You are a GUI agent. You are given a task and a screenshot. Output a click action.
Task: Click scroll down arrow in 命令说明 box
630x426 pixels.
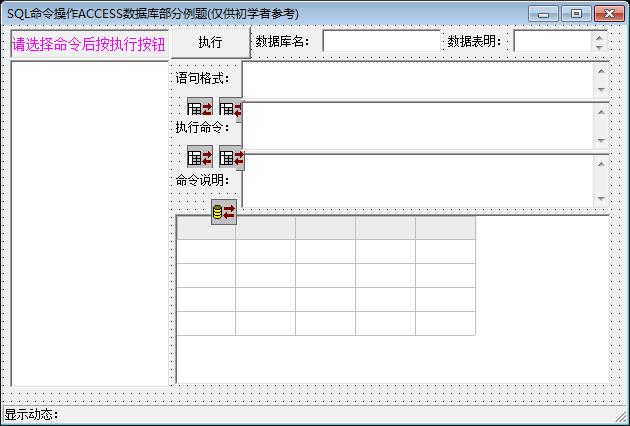(x=601, y=199)
